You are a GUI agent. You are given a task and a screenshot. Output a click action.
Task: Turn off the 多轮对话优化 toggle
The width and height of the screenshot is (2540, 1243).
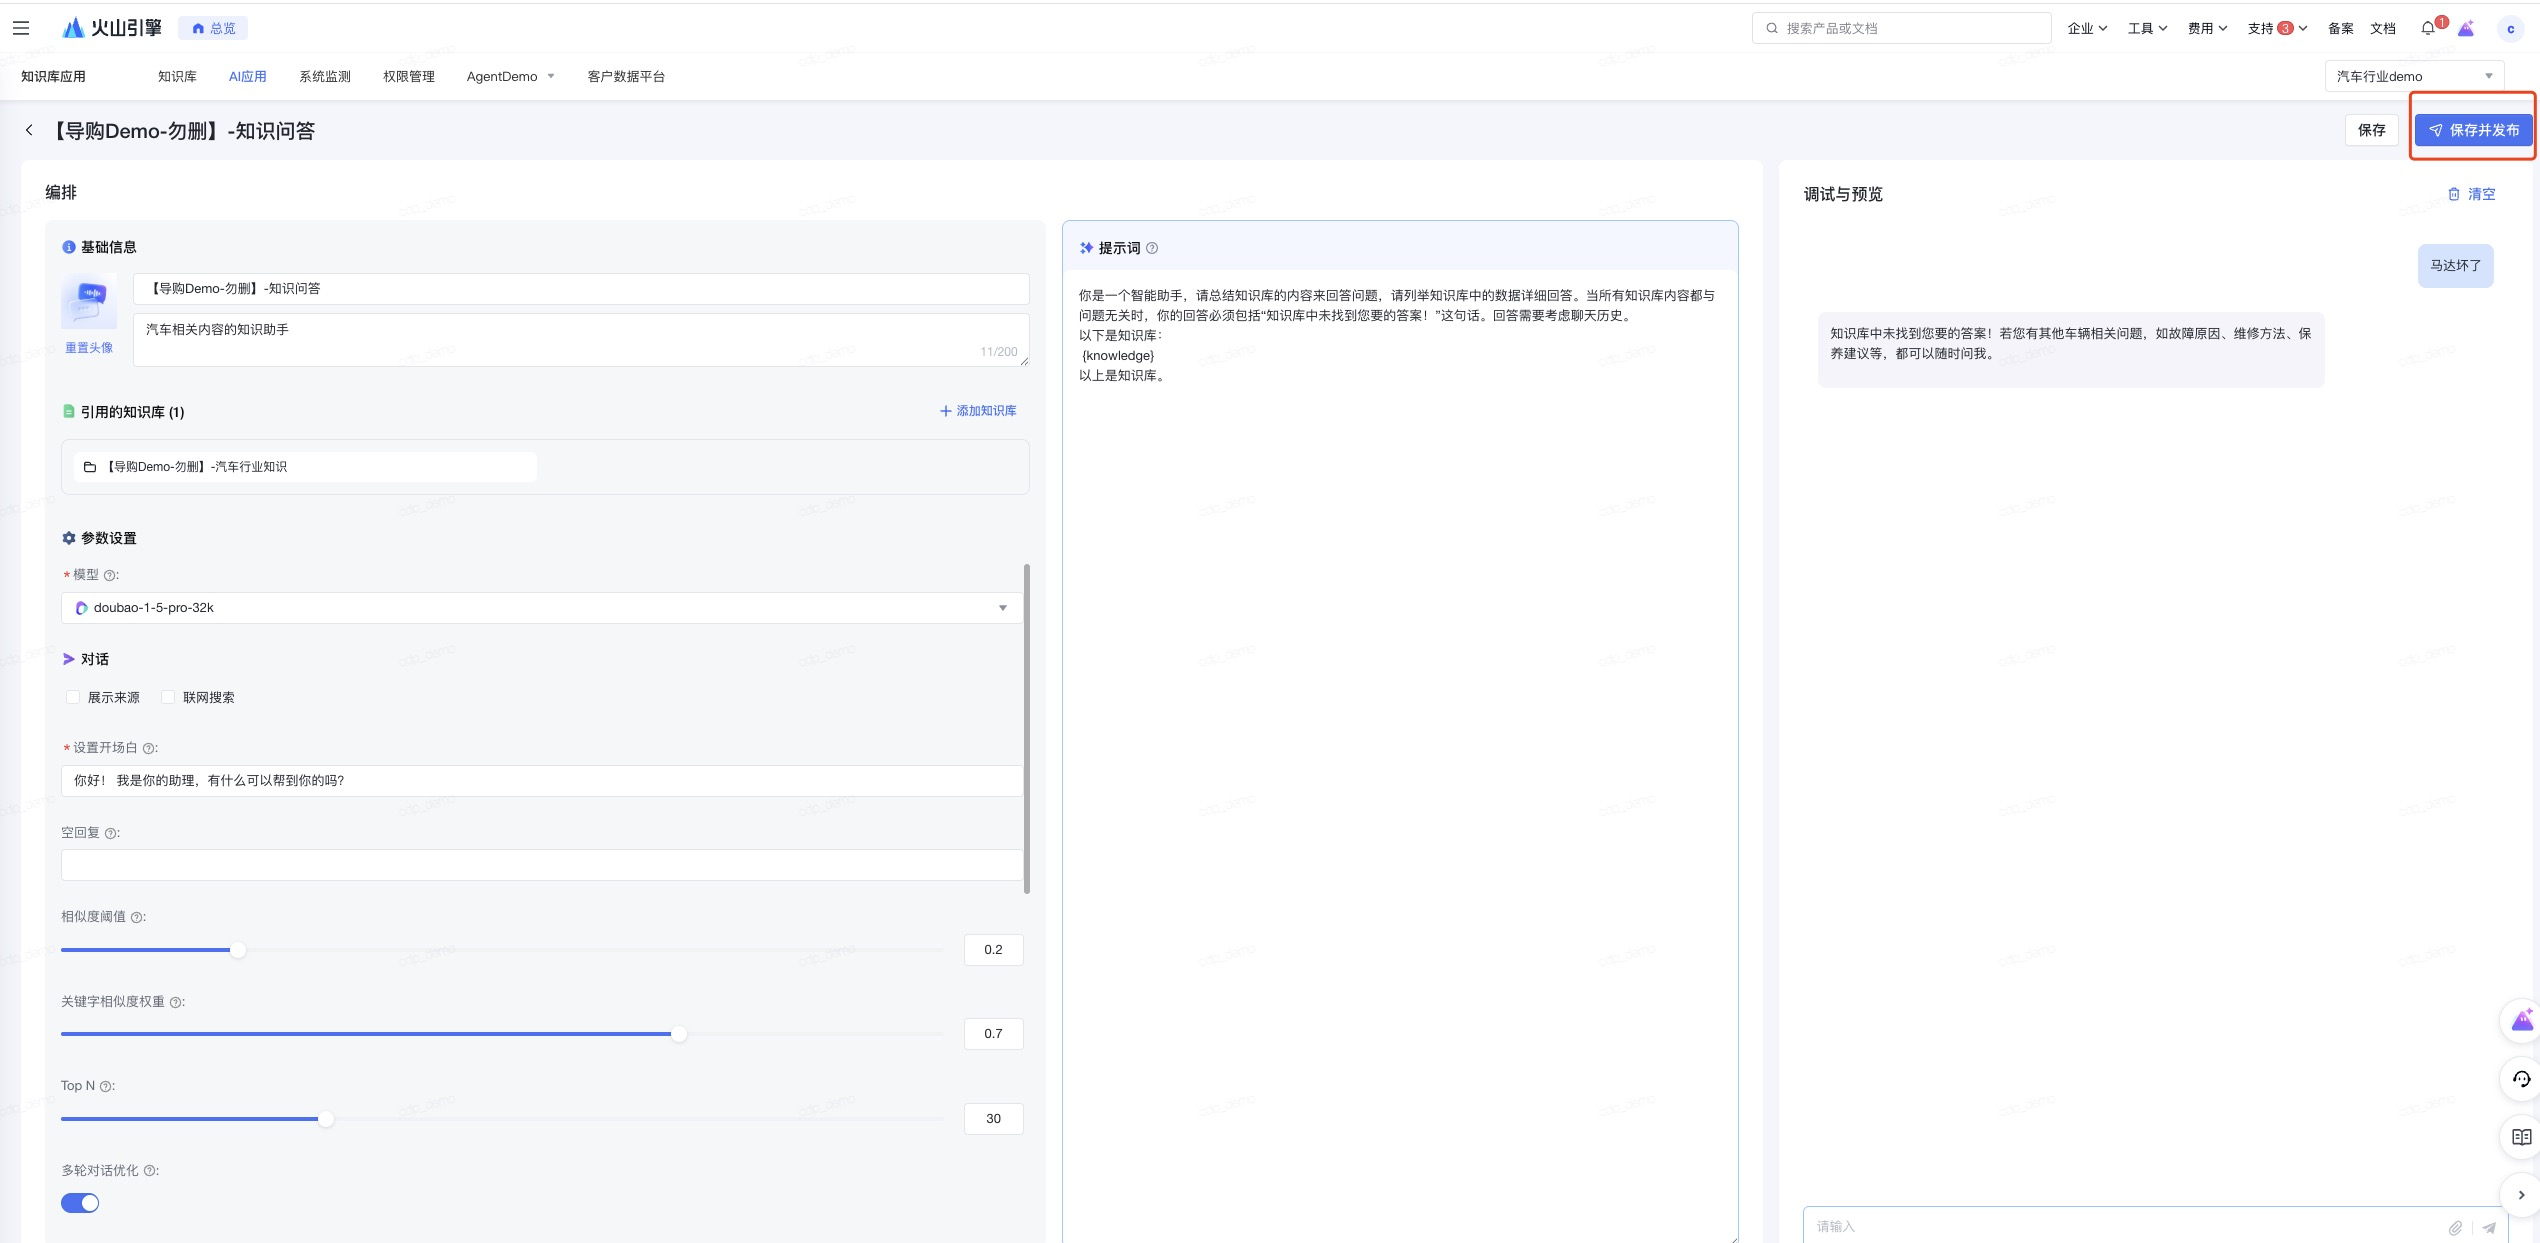pyautogui.click(x=80, y=1203)
